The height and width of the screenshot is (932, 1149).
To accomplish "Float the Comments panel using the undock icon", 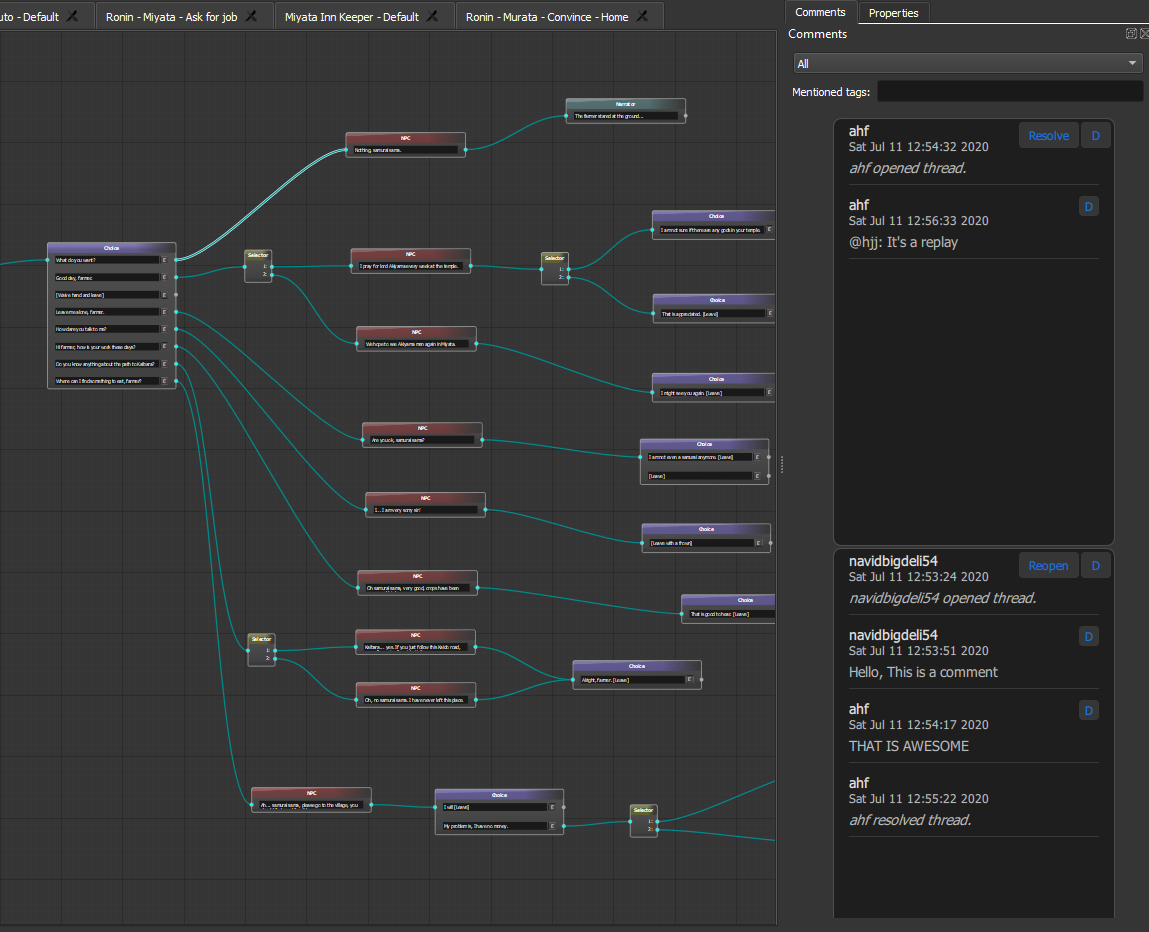I will [x=1131, y=34].
